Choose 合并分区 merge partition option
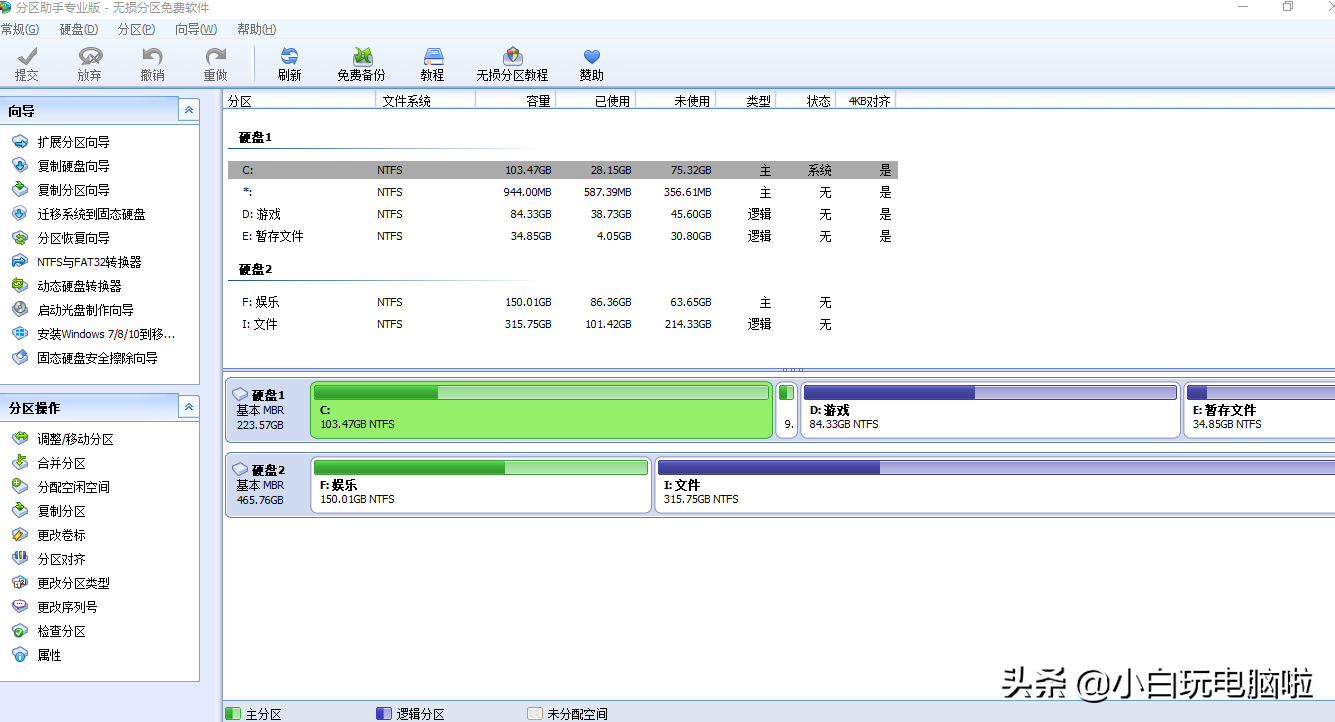 pos(61,463)
